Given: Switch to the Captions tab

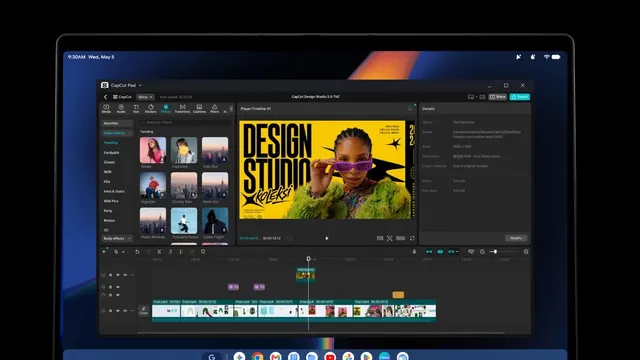Looking at the screenshot, I should coord(199,108).
